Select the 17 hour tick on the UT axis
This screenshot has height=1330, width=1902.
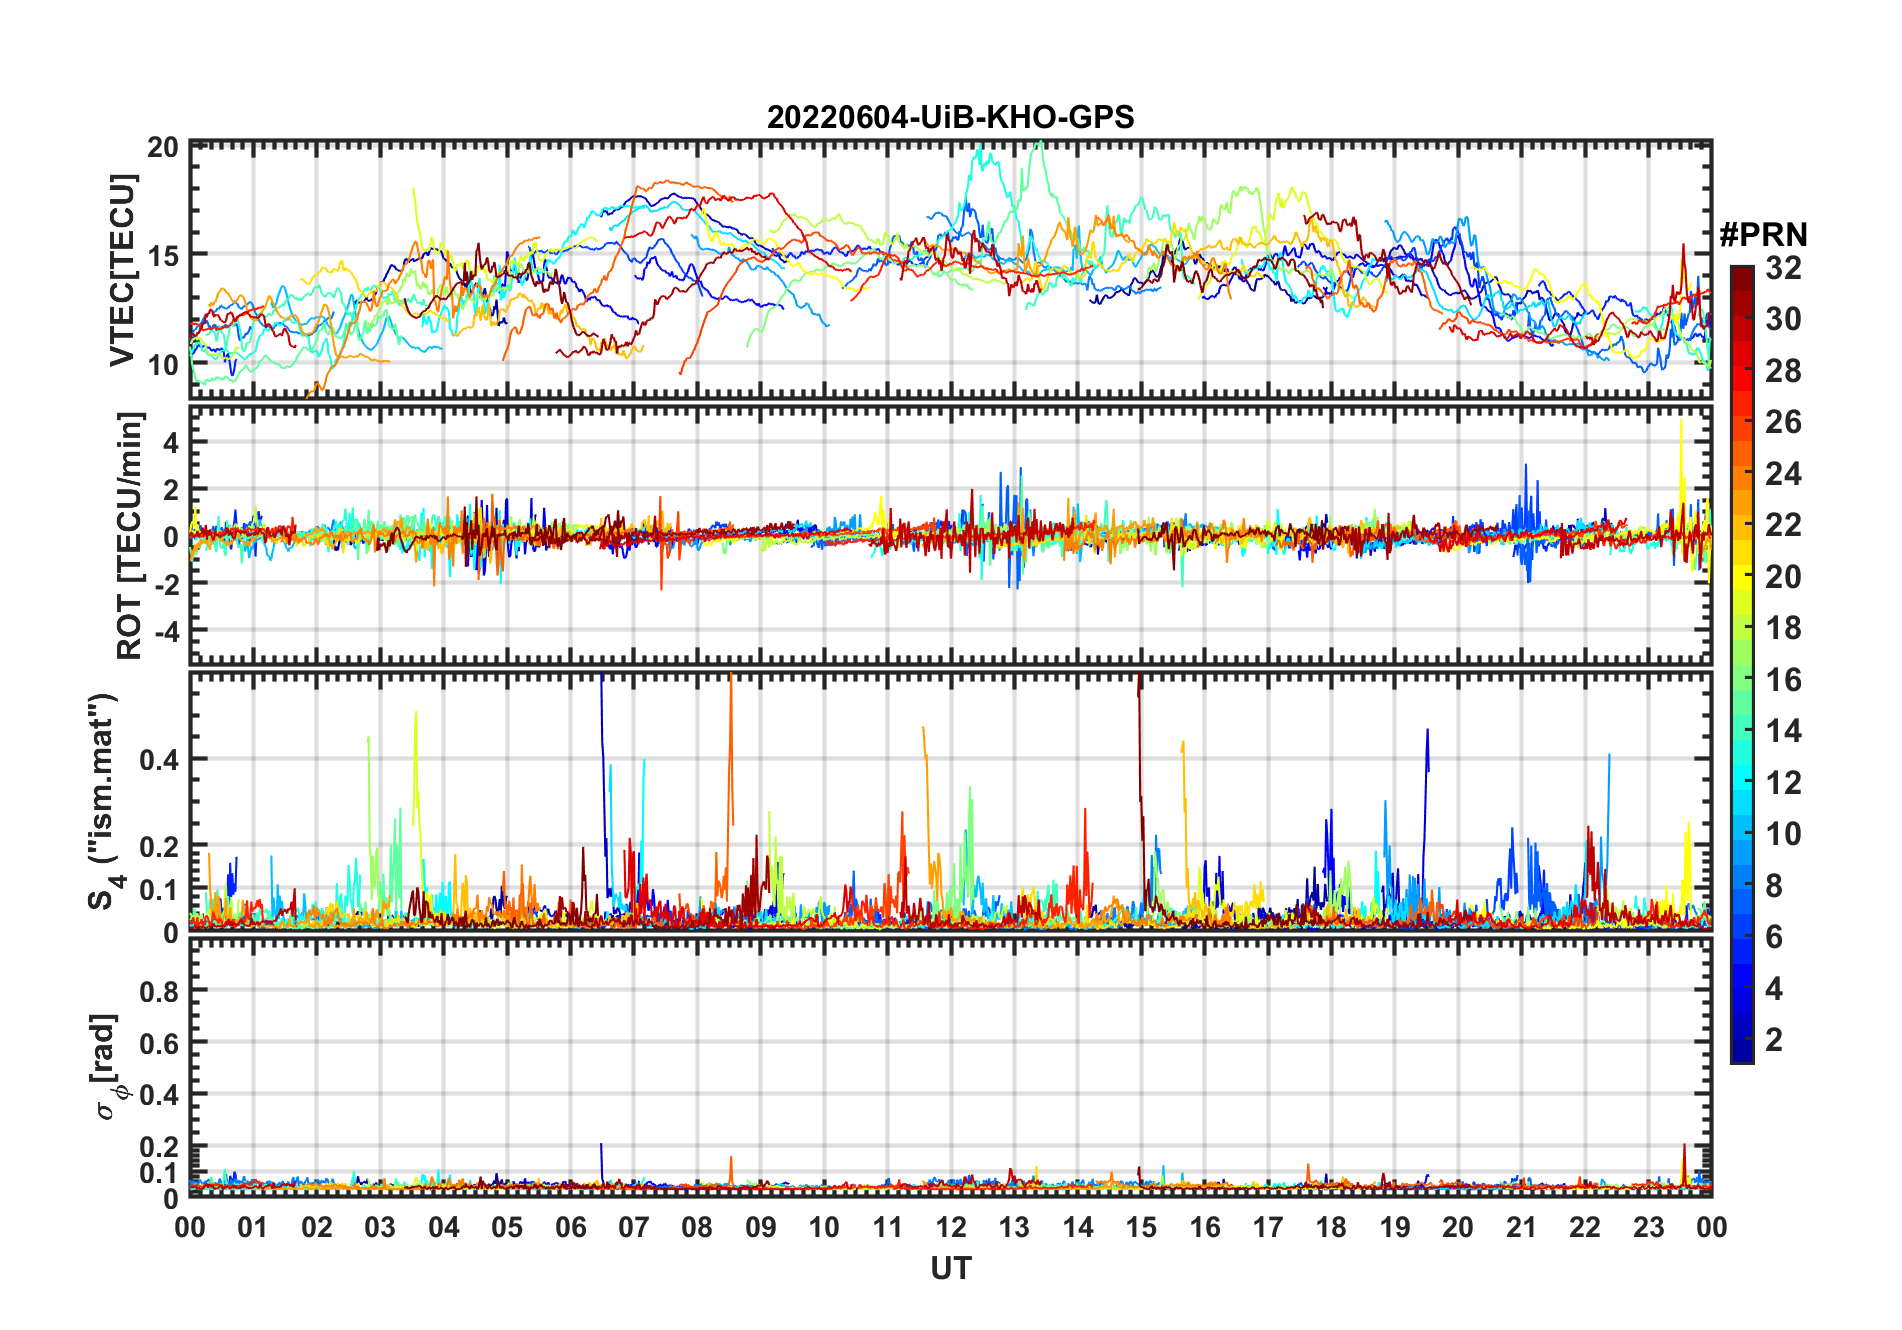click(x=1268, y=1227)
